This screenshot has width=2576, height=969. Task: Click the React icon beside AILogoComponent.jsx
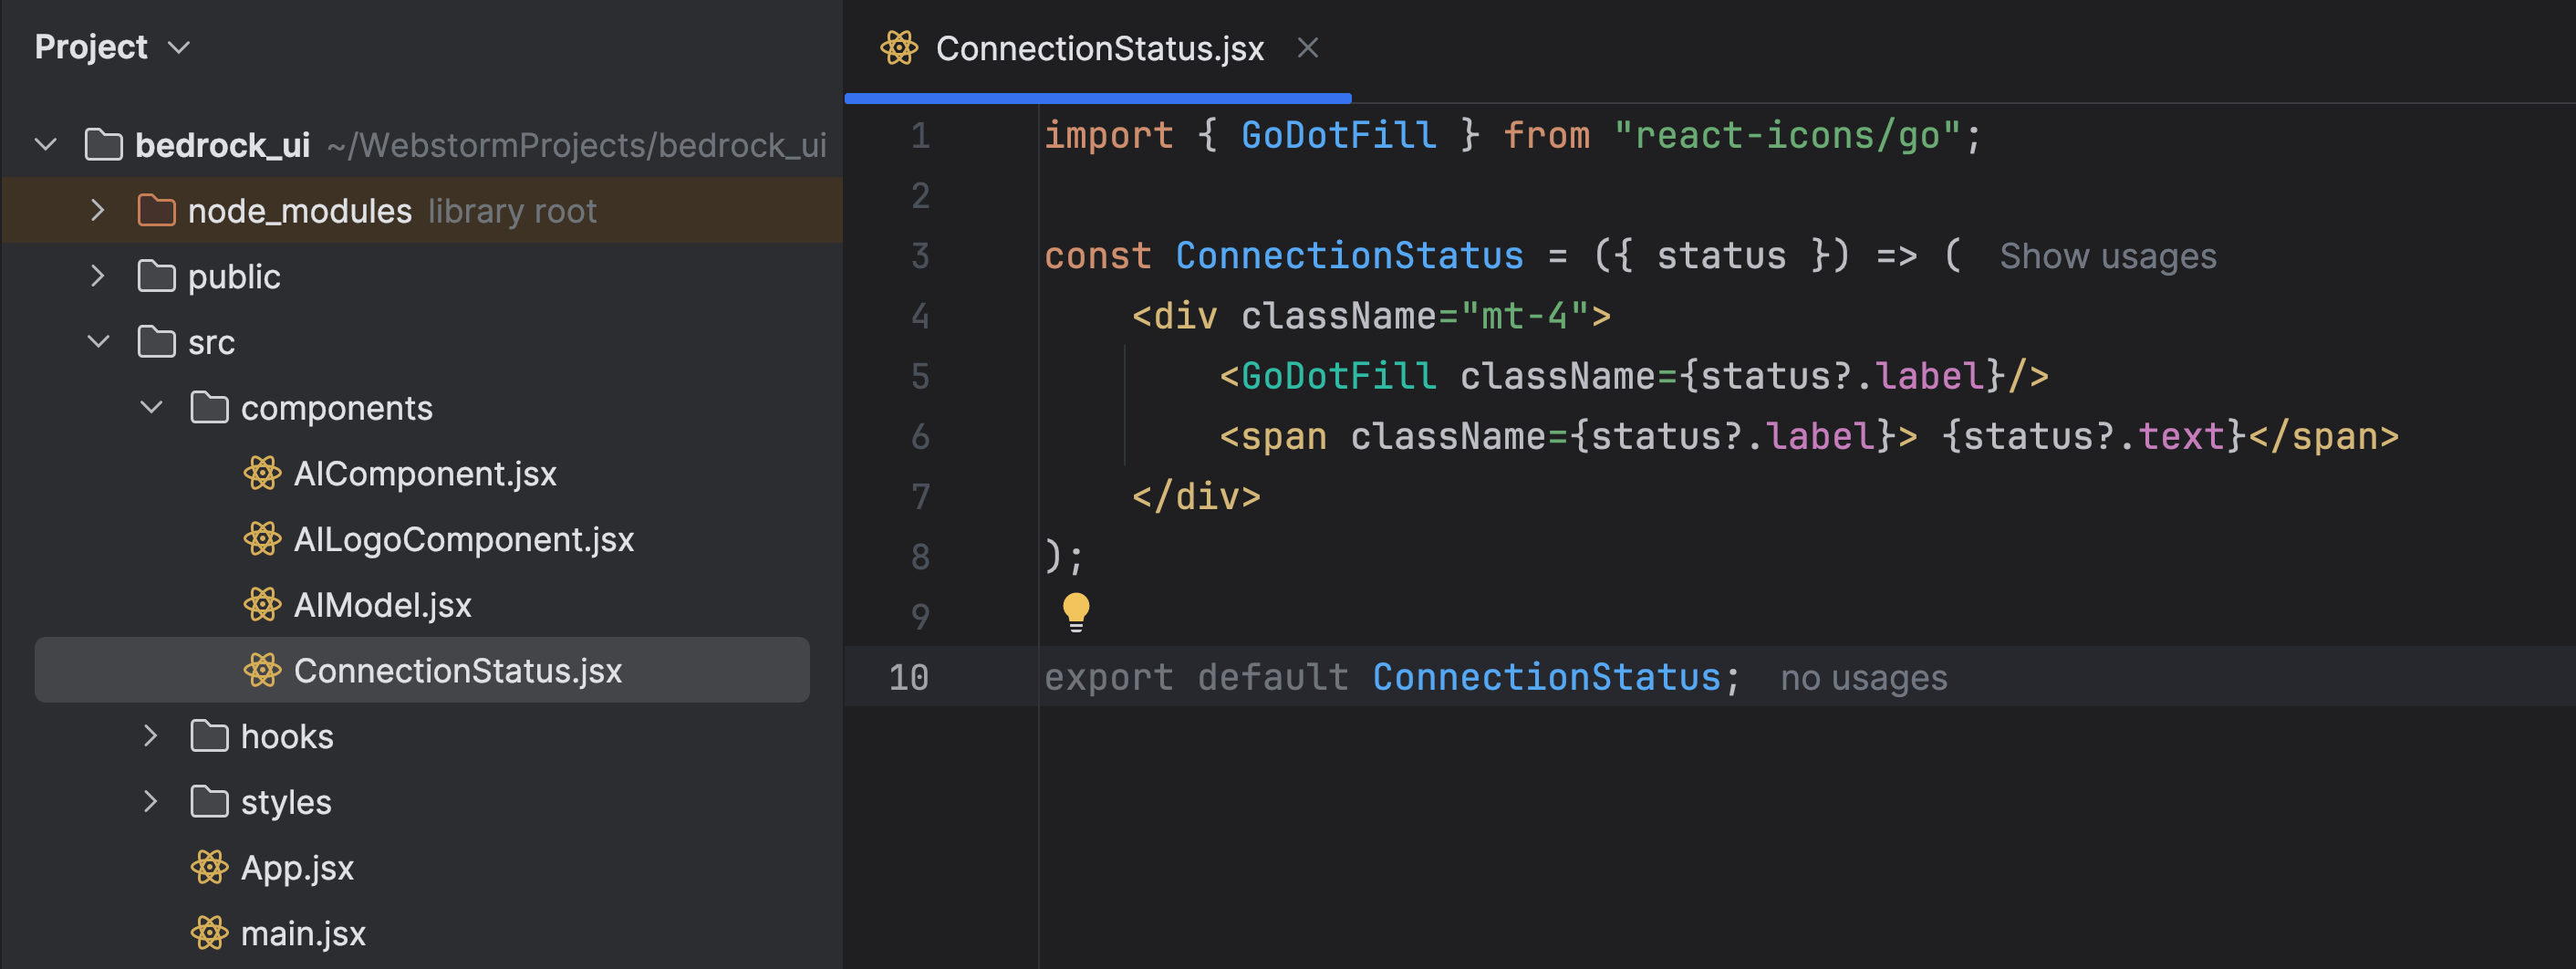point(262,539)
